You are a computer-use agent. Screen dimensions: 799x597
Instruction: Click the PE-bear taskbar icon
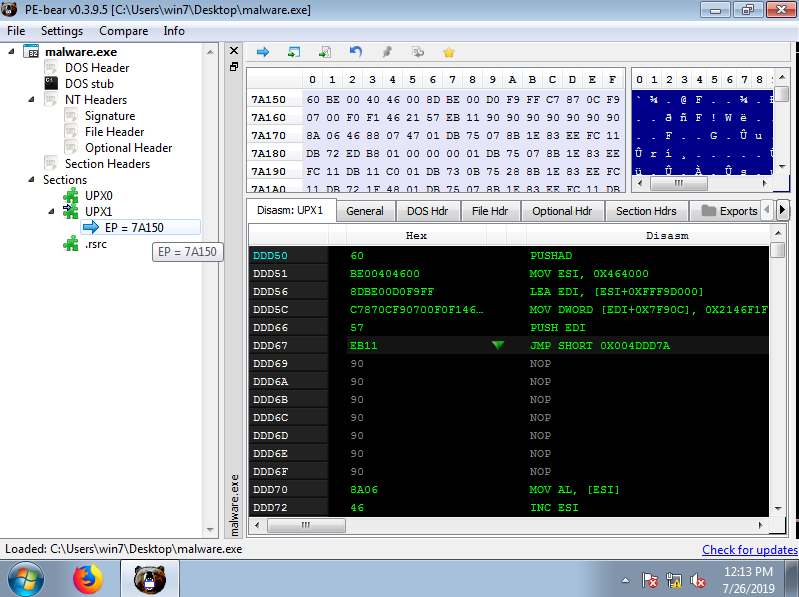coord(149,579)
